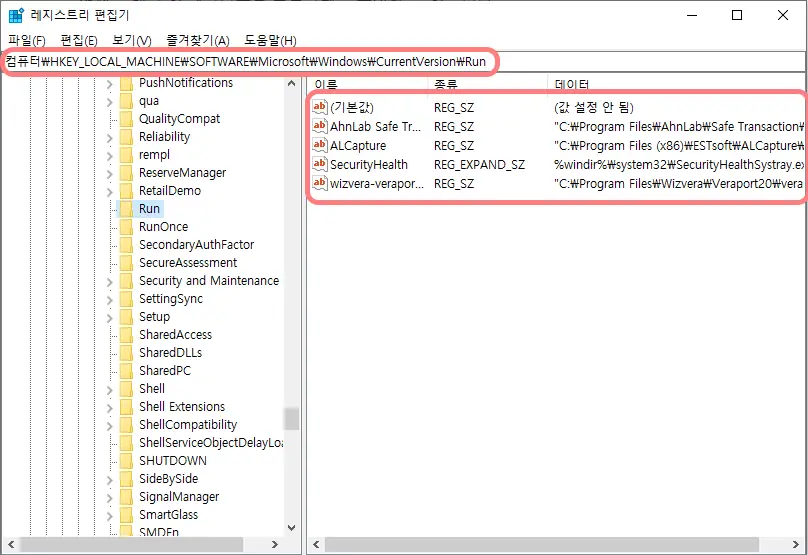
Task: Click tree pane horizontal scroll-right arrow
Action: point(275,544)
